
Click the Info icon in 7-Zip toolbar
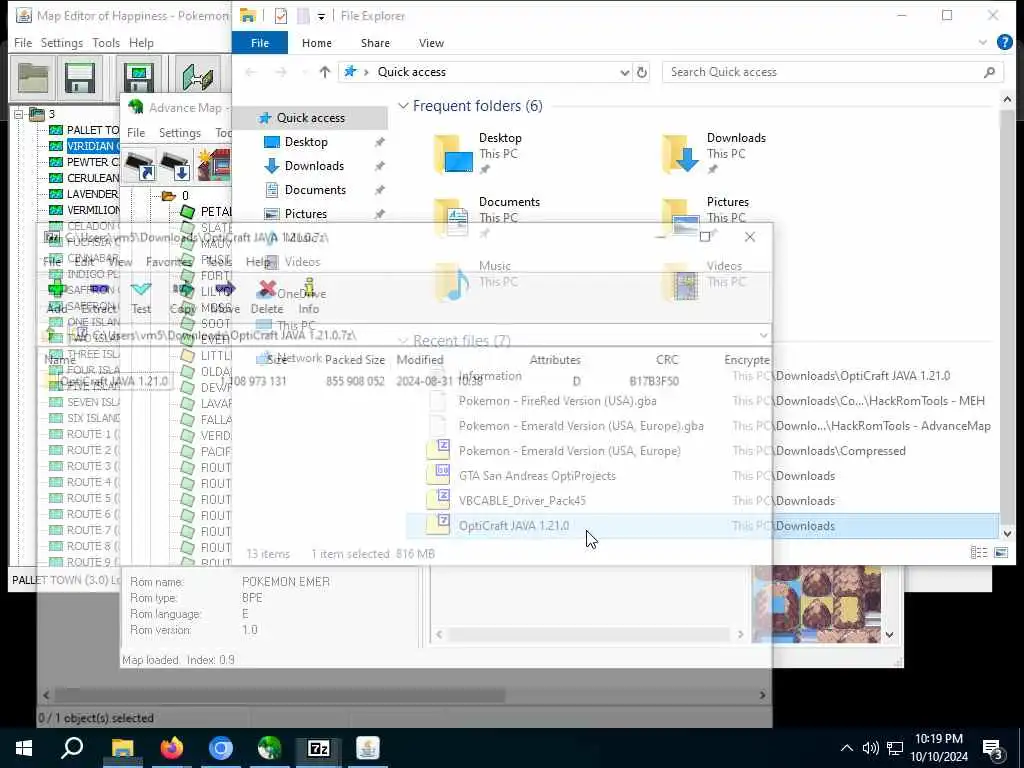tap(309, 289)
